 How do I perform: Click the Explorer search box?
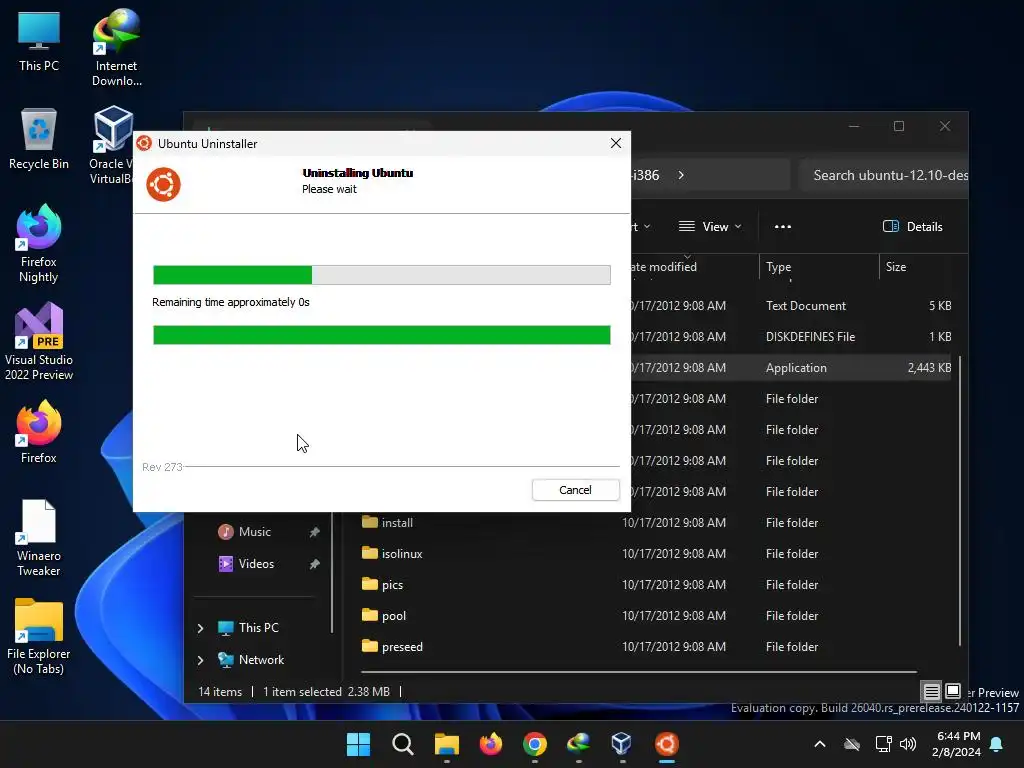tap(884, 175)
